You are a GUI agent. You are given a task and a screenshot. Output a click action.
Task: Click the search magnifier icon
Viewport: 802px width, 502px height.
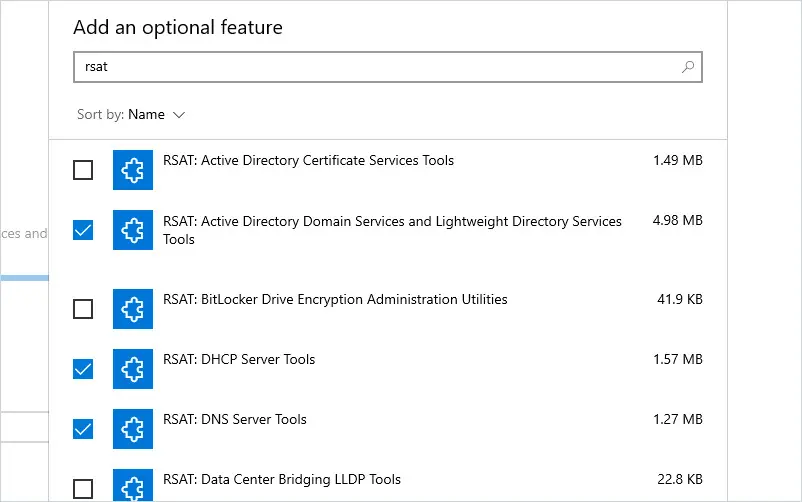[x=688, y=67]
